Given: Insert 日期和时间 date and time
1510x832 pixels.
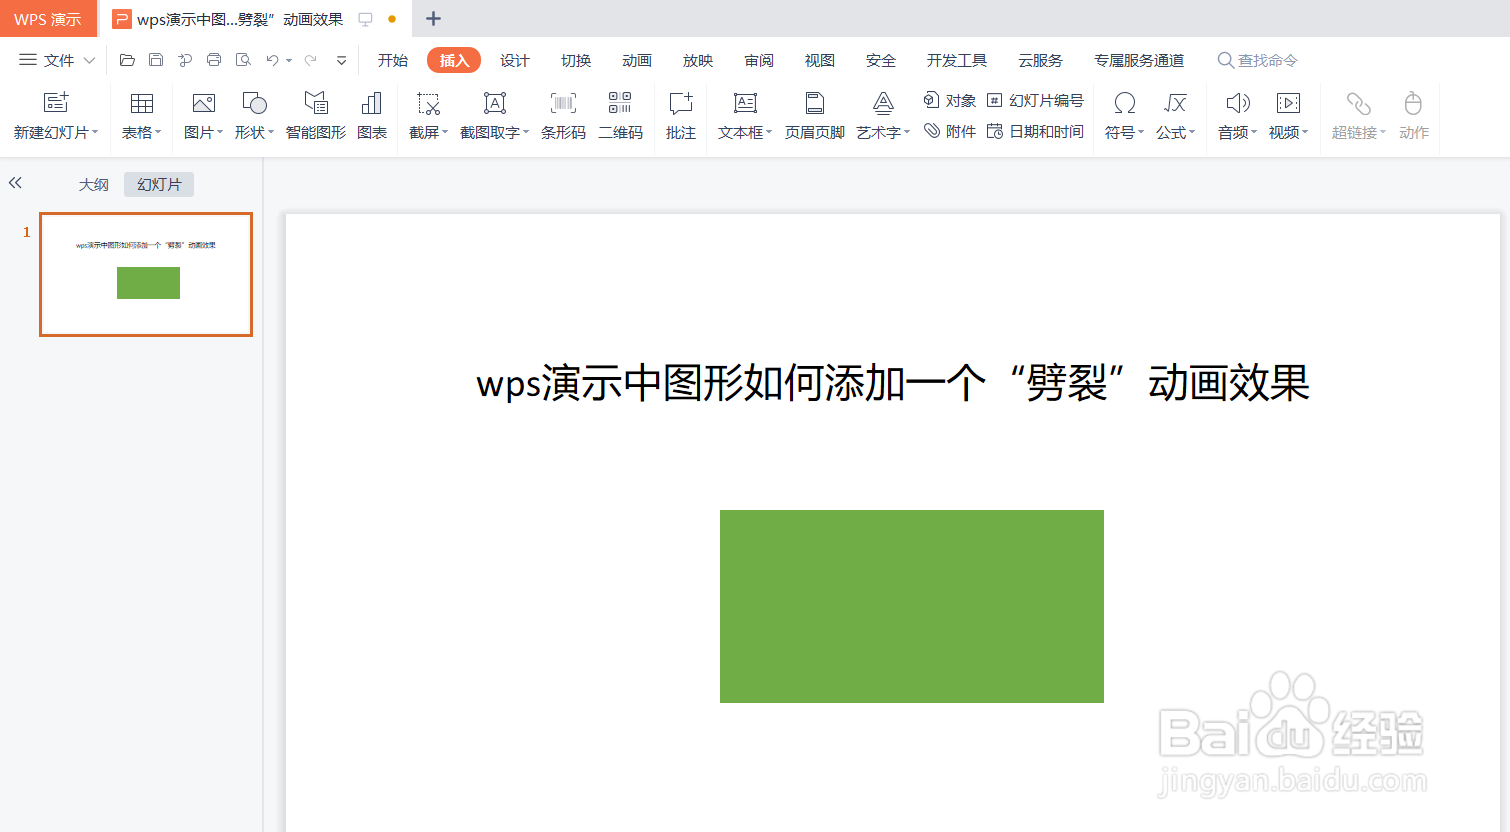Looking at the screenshot, I should [x=1035, y=131].
